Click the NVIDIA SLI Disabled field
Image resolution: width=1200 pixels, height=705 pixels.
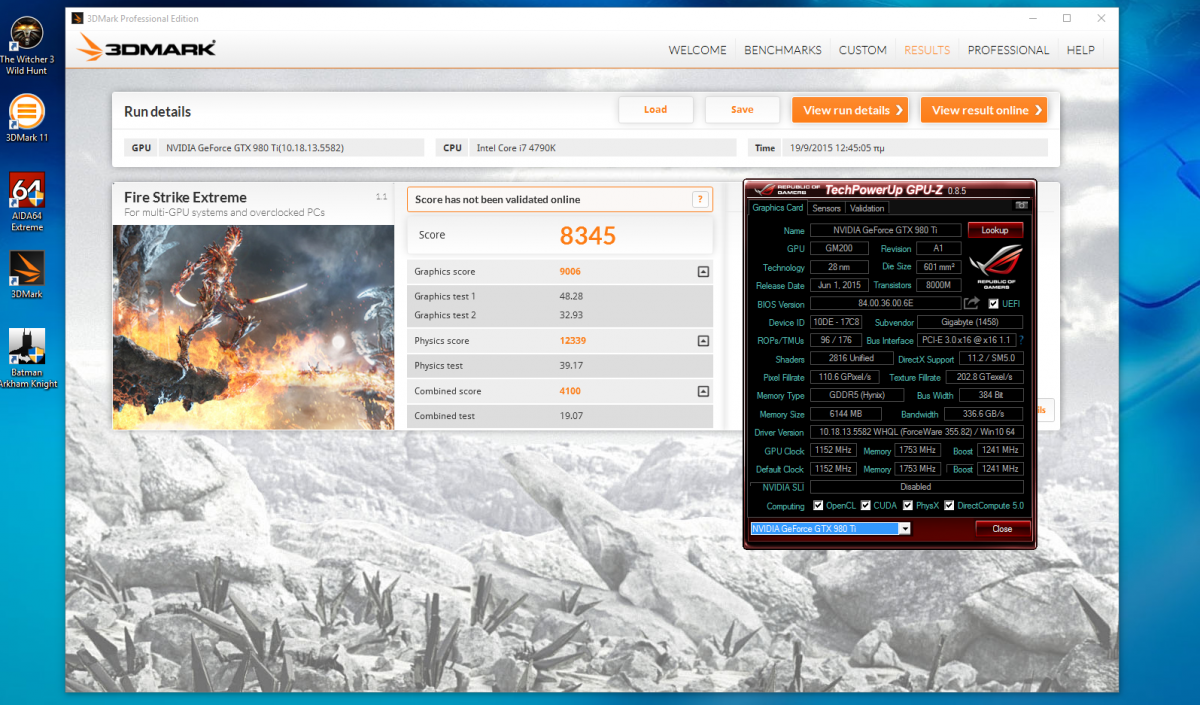(917, 487)
